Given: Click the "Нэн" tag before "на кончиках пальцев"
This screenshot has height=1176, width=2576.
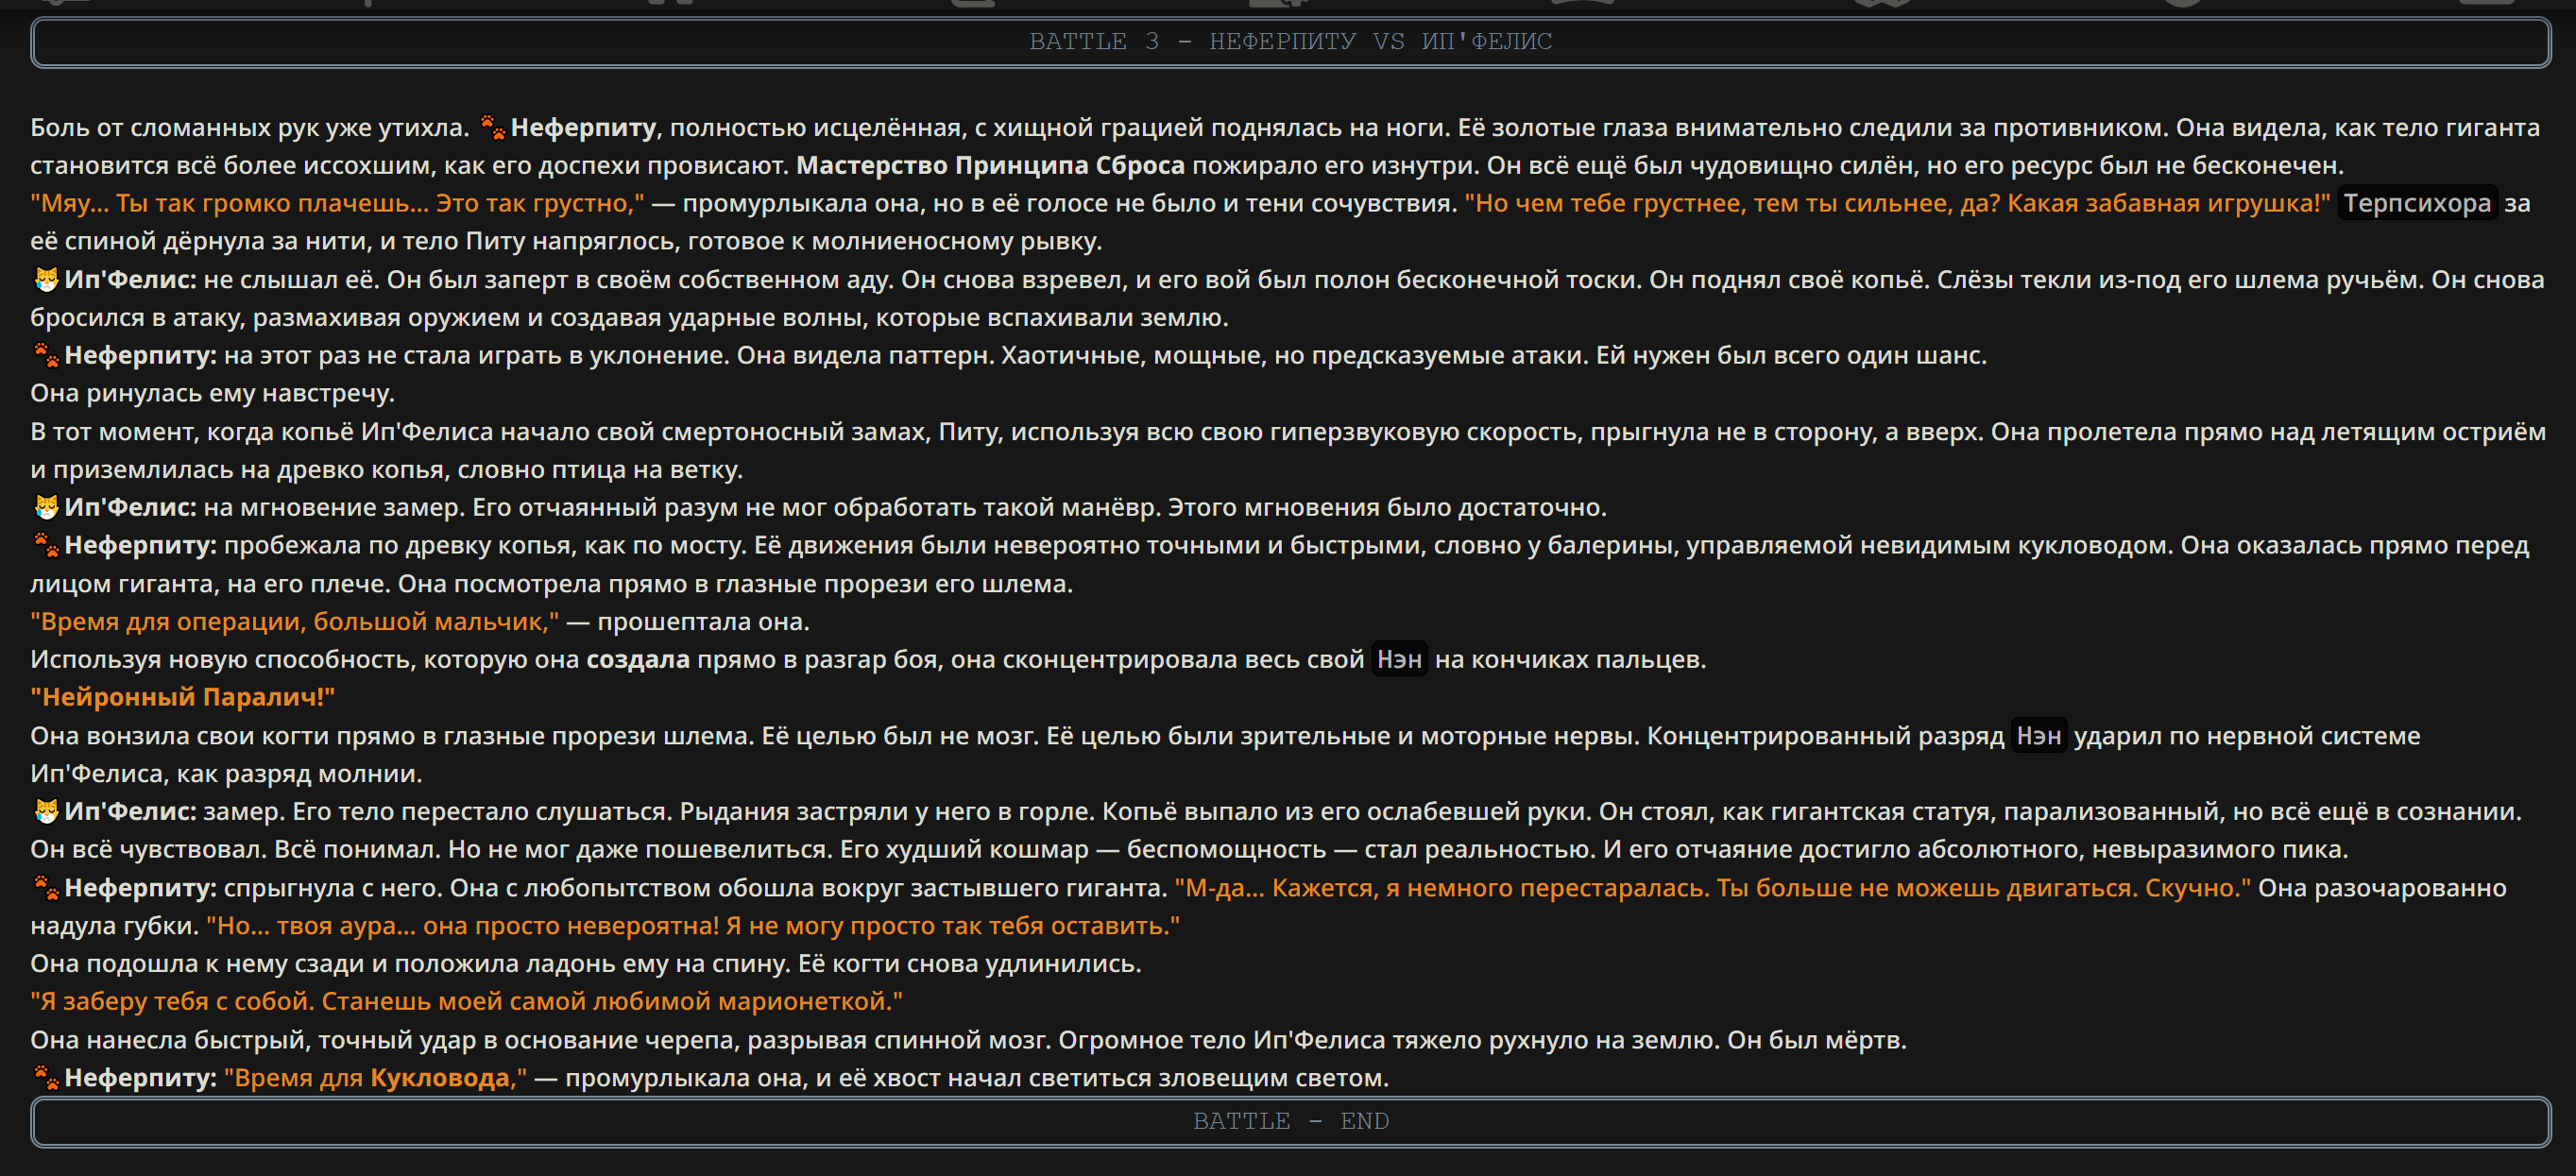Looking at the screenshot, I should pos(1399,659).
